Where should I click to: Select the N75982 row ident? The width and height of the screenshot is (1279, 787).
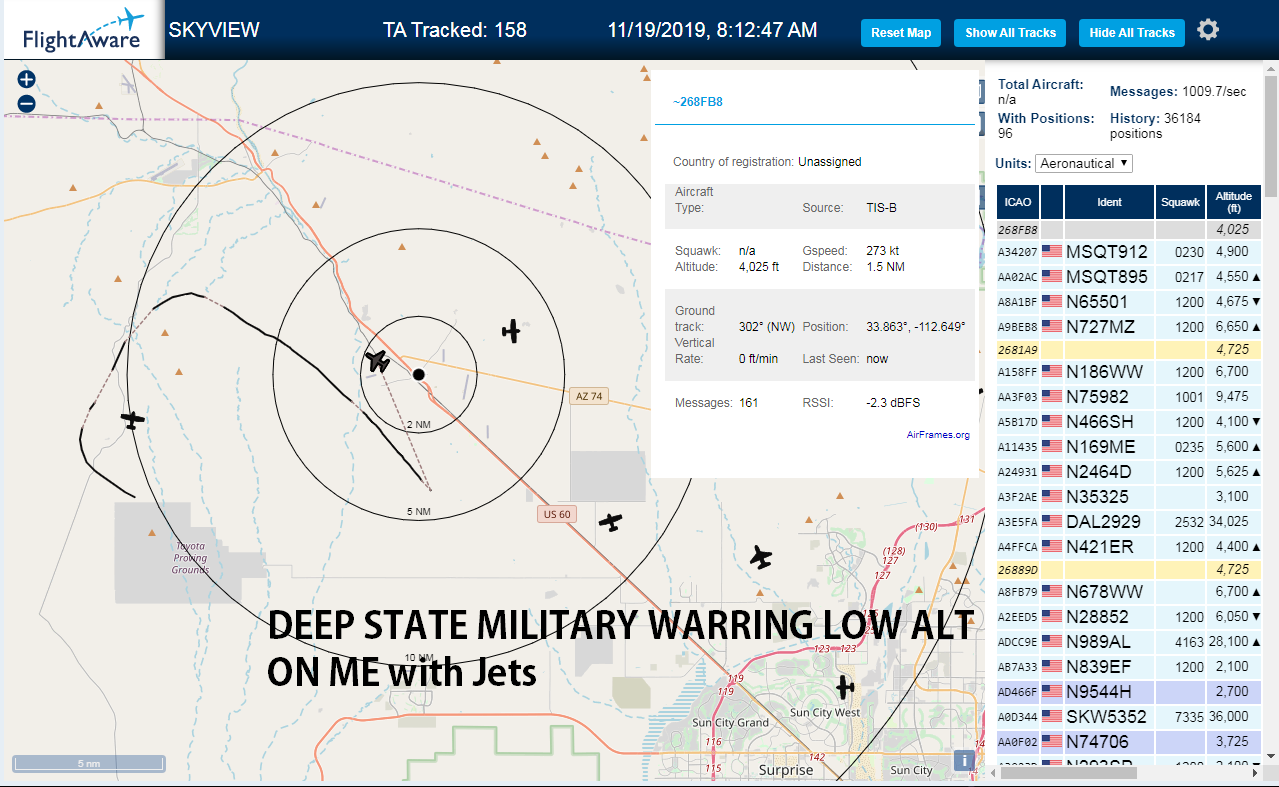(1097, 396)
